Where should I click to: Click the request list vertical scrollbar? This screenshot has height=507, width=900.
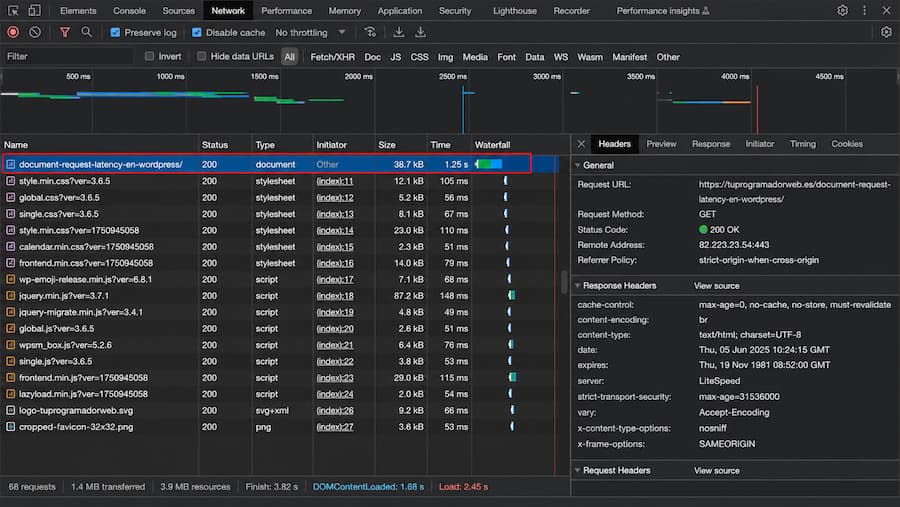pos(565,281)
